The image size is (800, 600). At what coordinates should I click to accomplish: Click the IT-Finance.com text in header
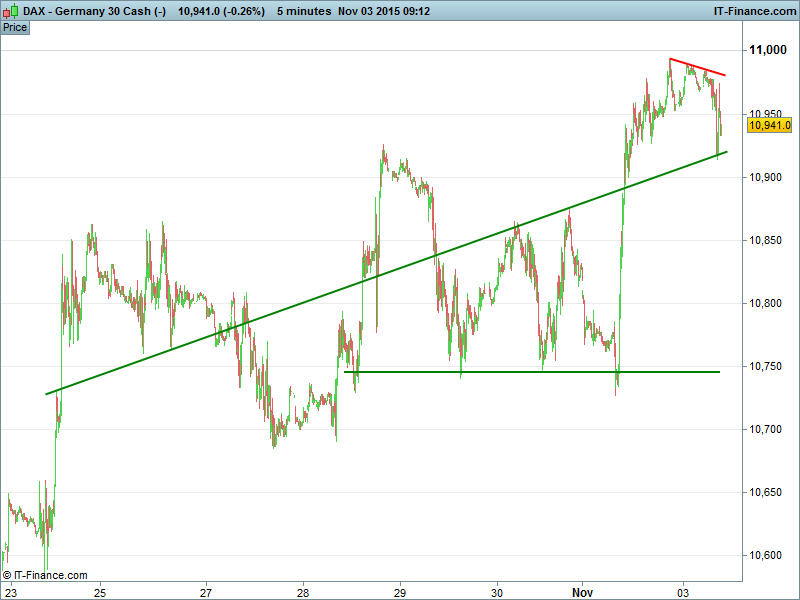(x=752, y=11)
